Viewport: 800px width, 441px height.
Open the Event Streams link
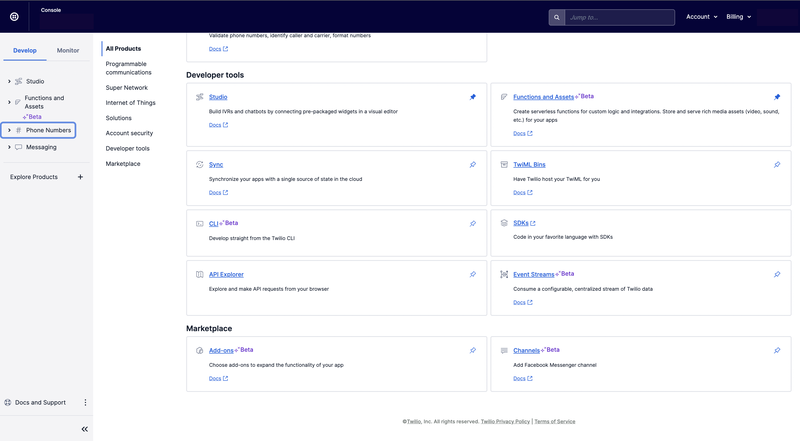[x=534, y=275]
